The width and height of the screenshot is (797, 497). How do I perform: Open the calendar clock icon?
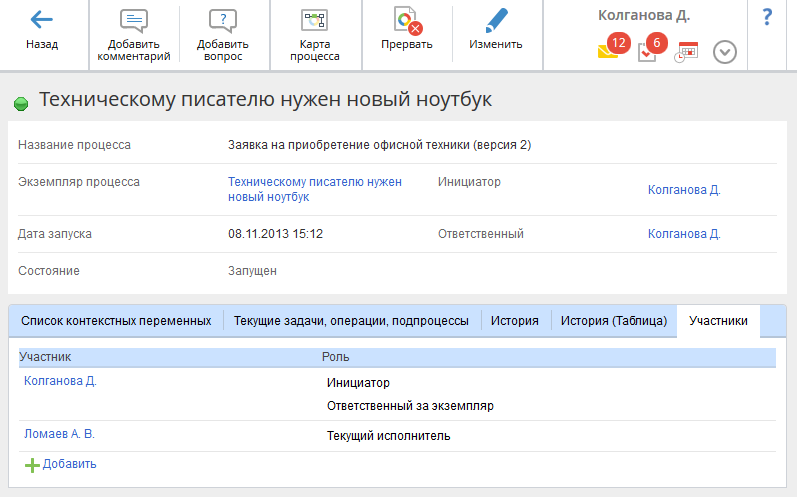(687, 53)
